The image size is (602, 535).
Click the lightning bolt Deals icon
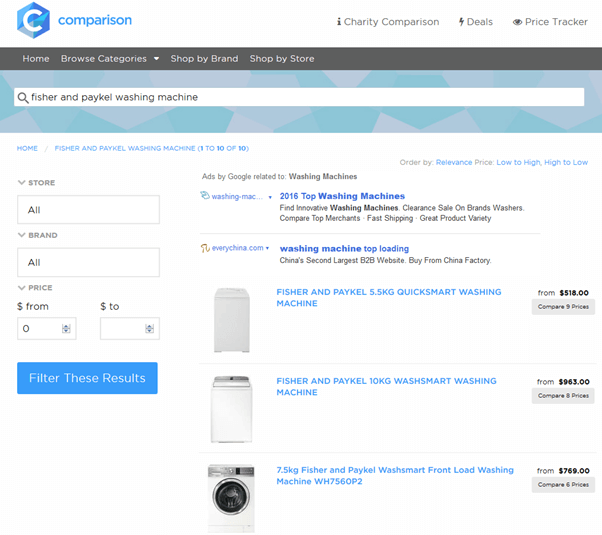click(x=461, y=22)
